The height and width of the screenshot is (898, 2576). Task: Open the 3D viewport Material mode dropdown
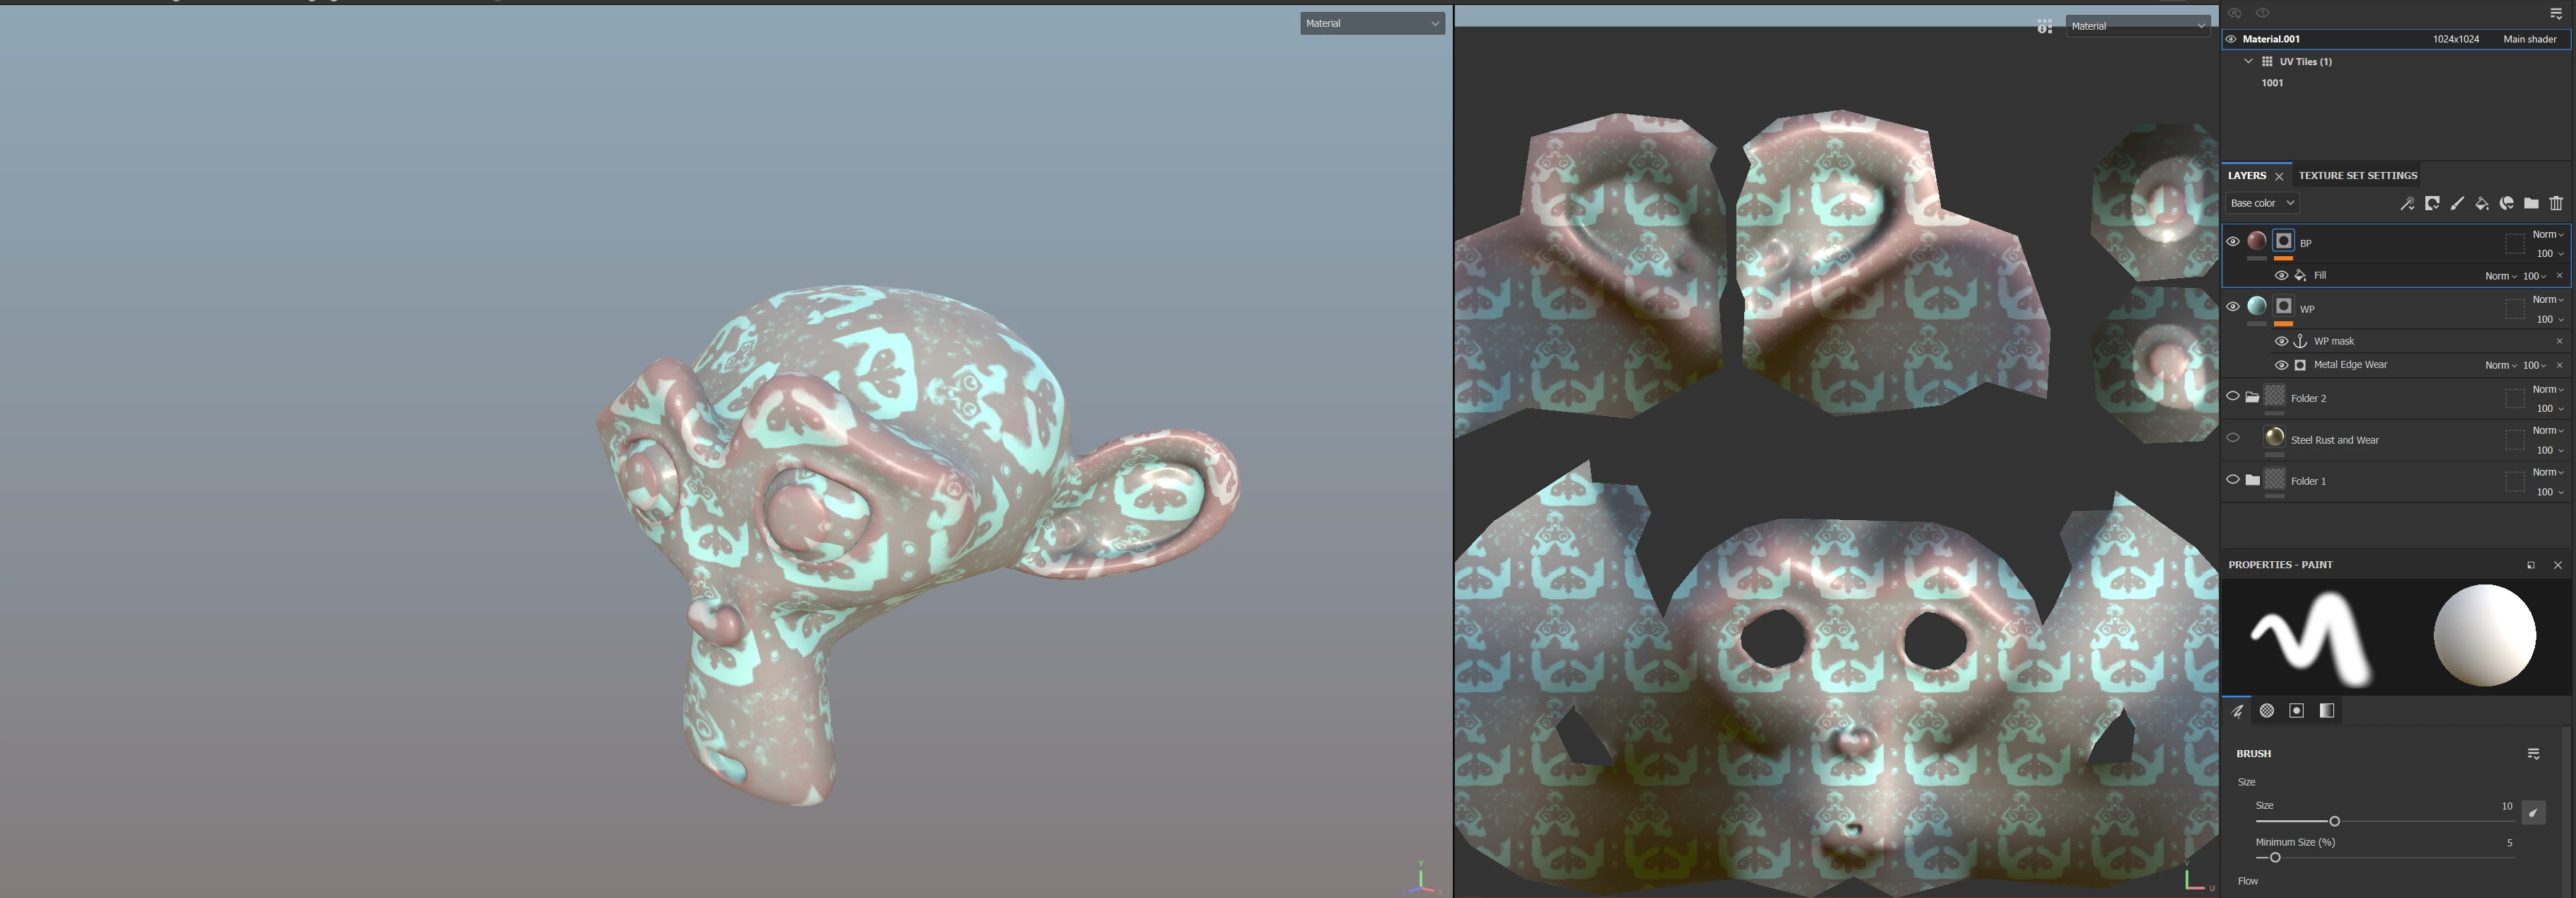(1372, 23)
